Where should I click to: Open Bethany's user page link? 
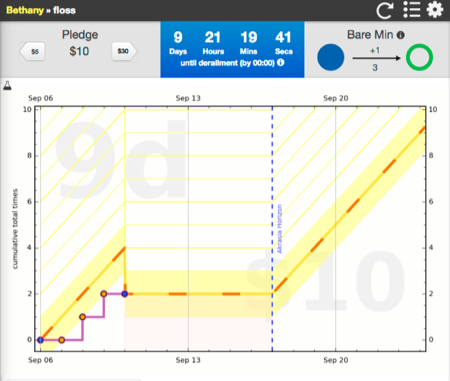pos(25,10)
